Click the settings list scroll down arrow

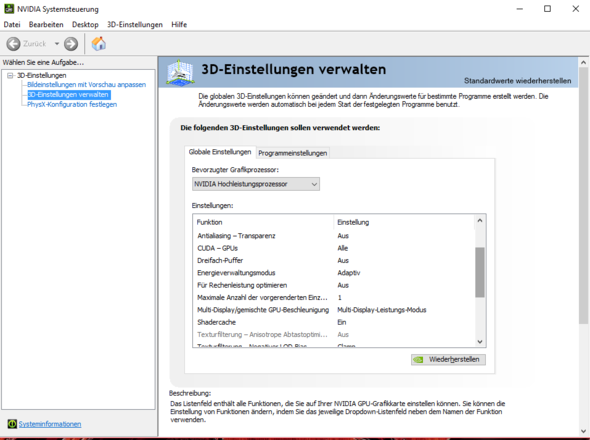pos(480,342)
